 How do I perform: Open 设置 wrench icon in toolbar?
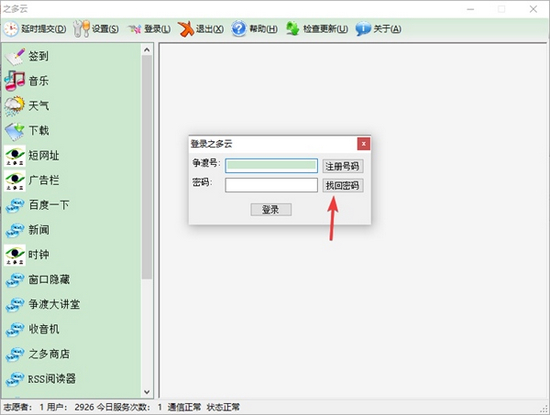(81, 29)
